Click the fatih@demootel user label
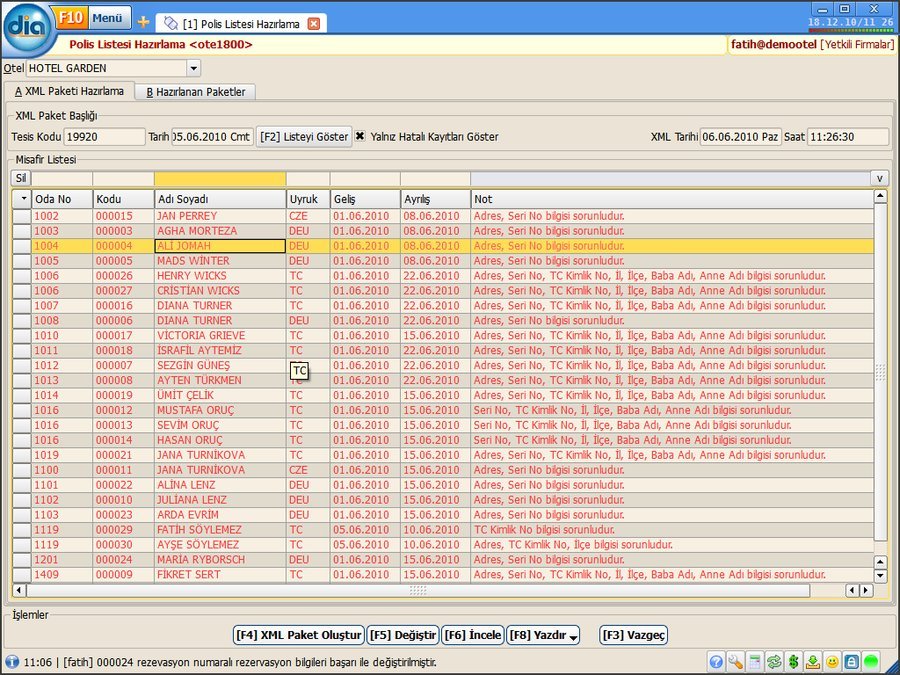Viewport: 900px width, 675px height. point(773,44)
